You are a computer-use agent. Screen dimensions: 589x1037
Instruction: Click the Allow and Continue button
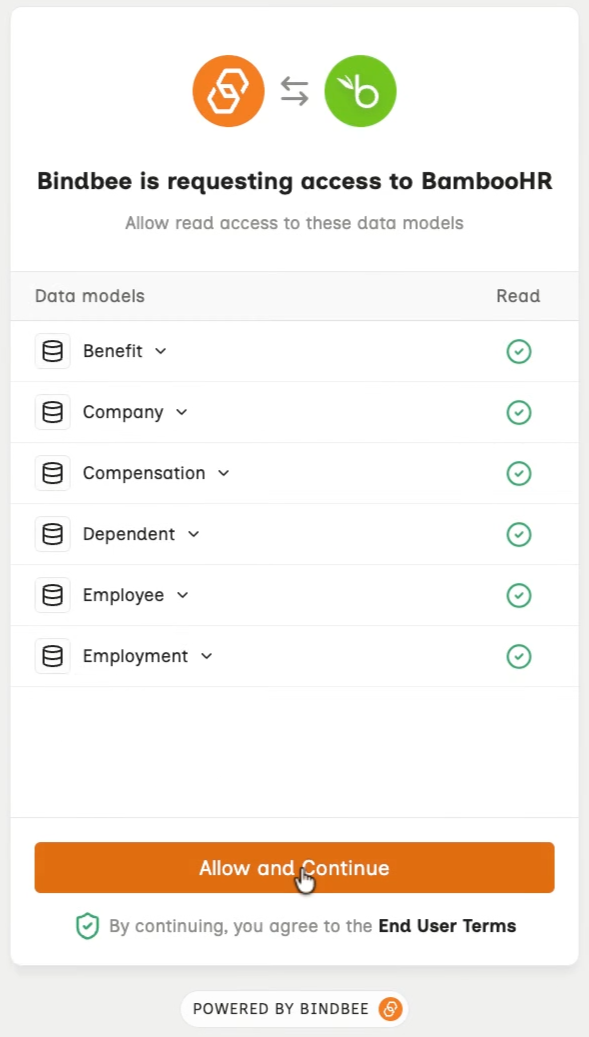[x=294, y=868]
